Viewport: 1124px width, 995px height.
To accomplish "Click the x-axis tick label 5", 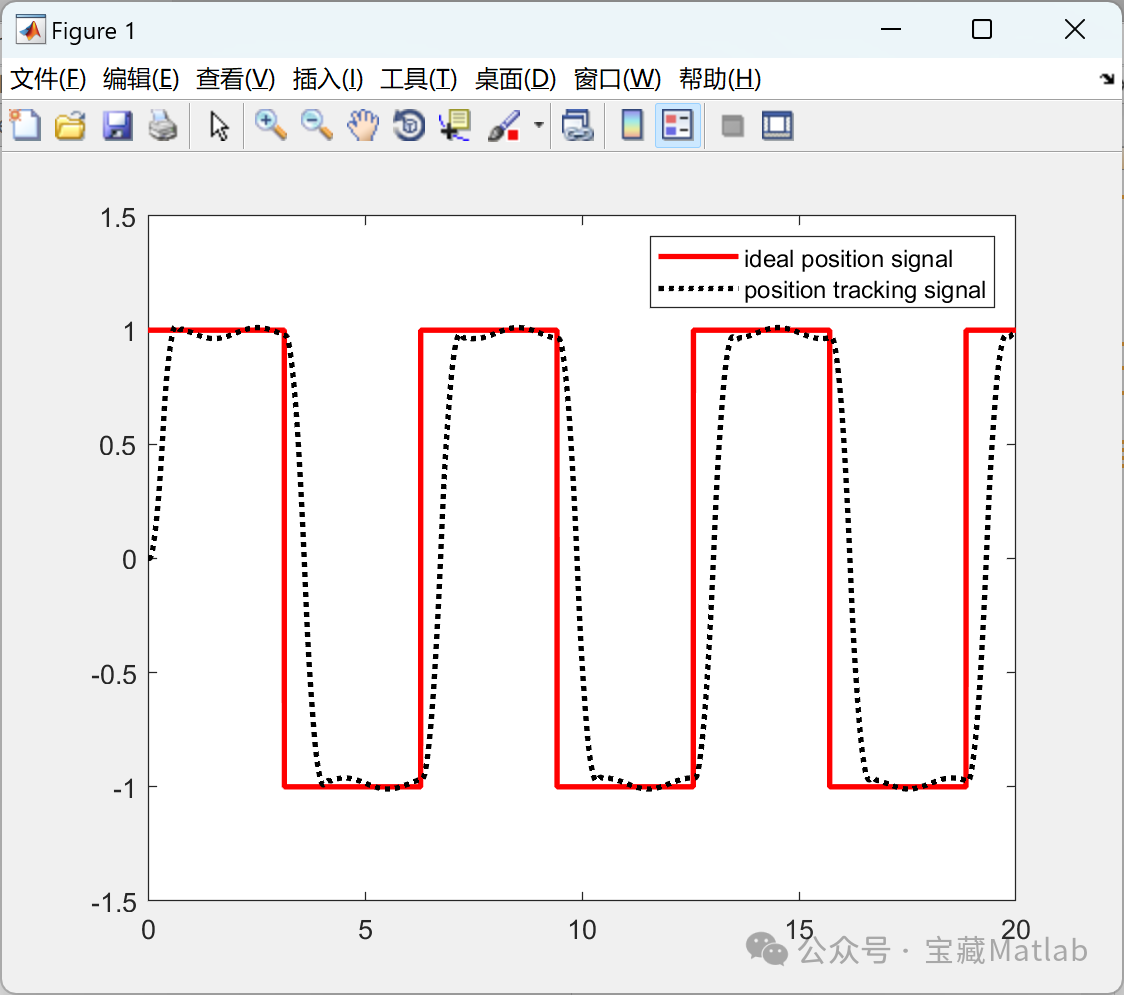I will (x=365, y=930).
